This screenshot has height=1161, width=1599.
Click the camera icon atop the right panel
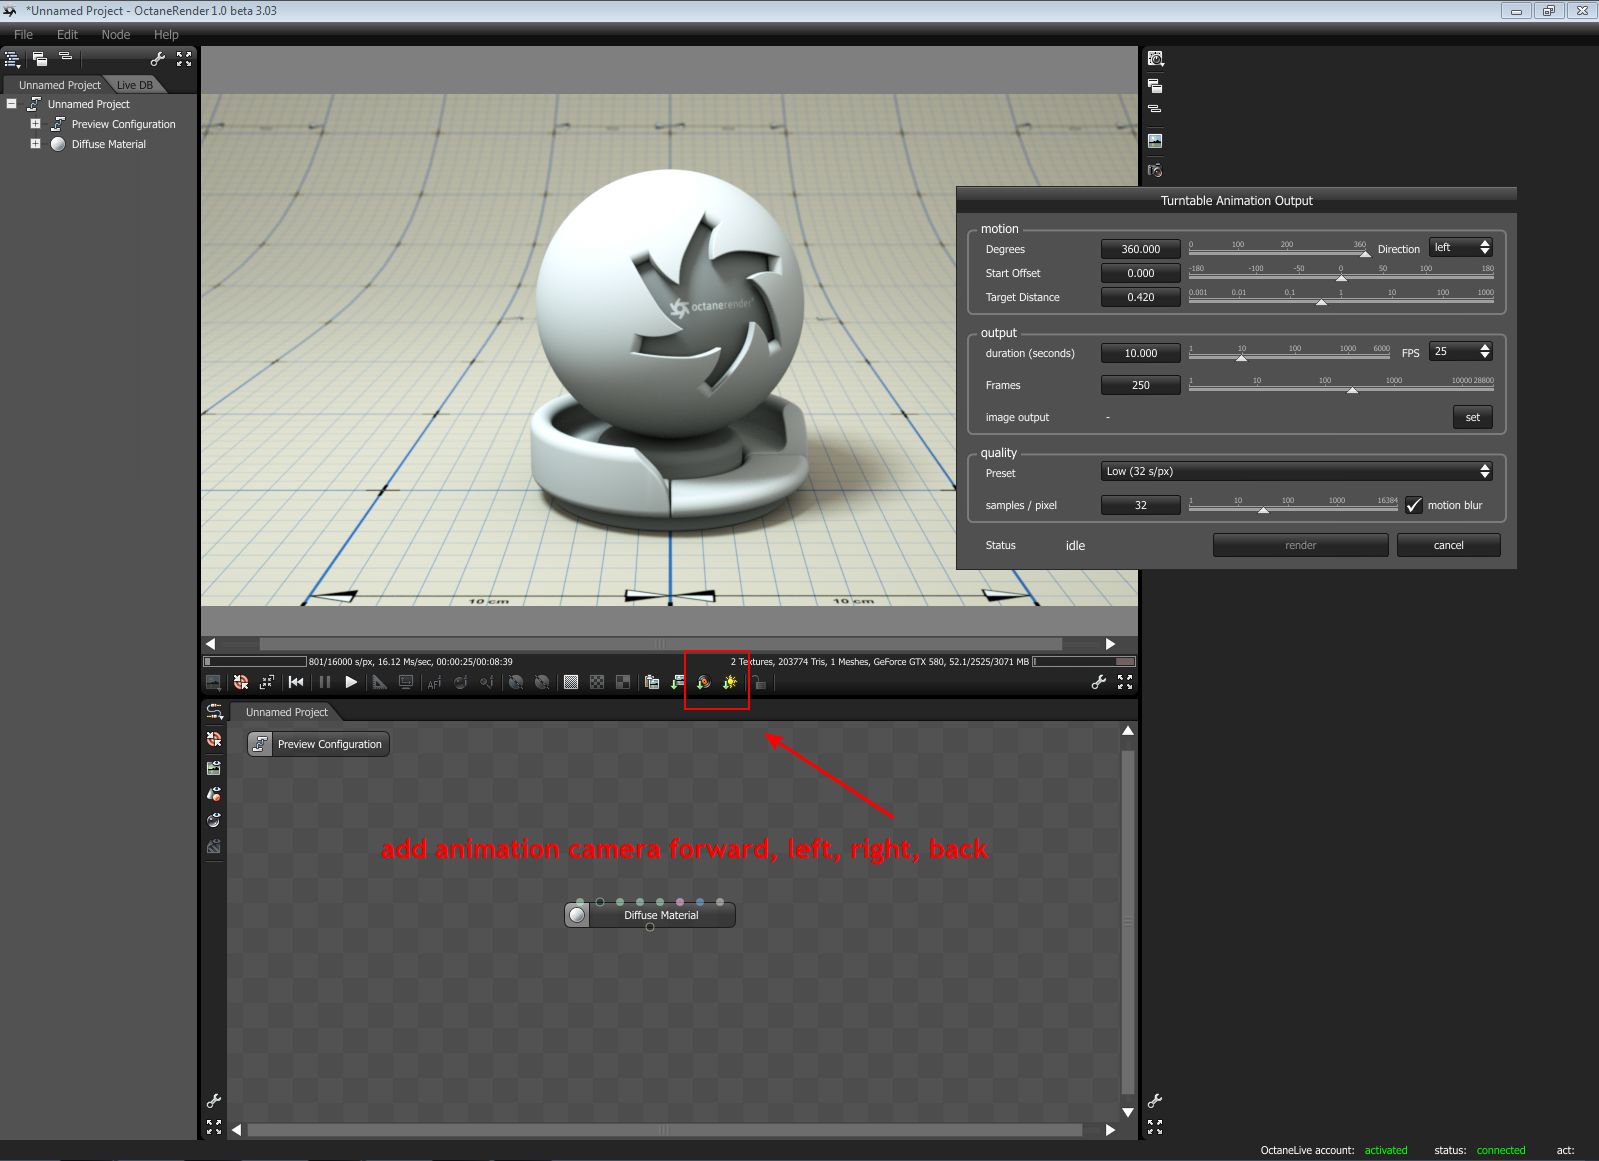[x=1155, y=59]
